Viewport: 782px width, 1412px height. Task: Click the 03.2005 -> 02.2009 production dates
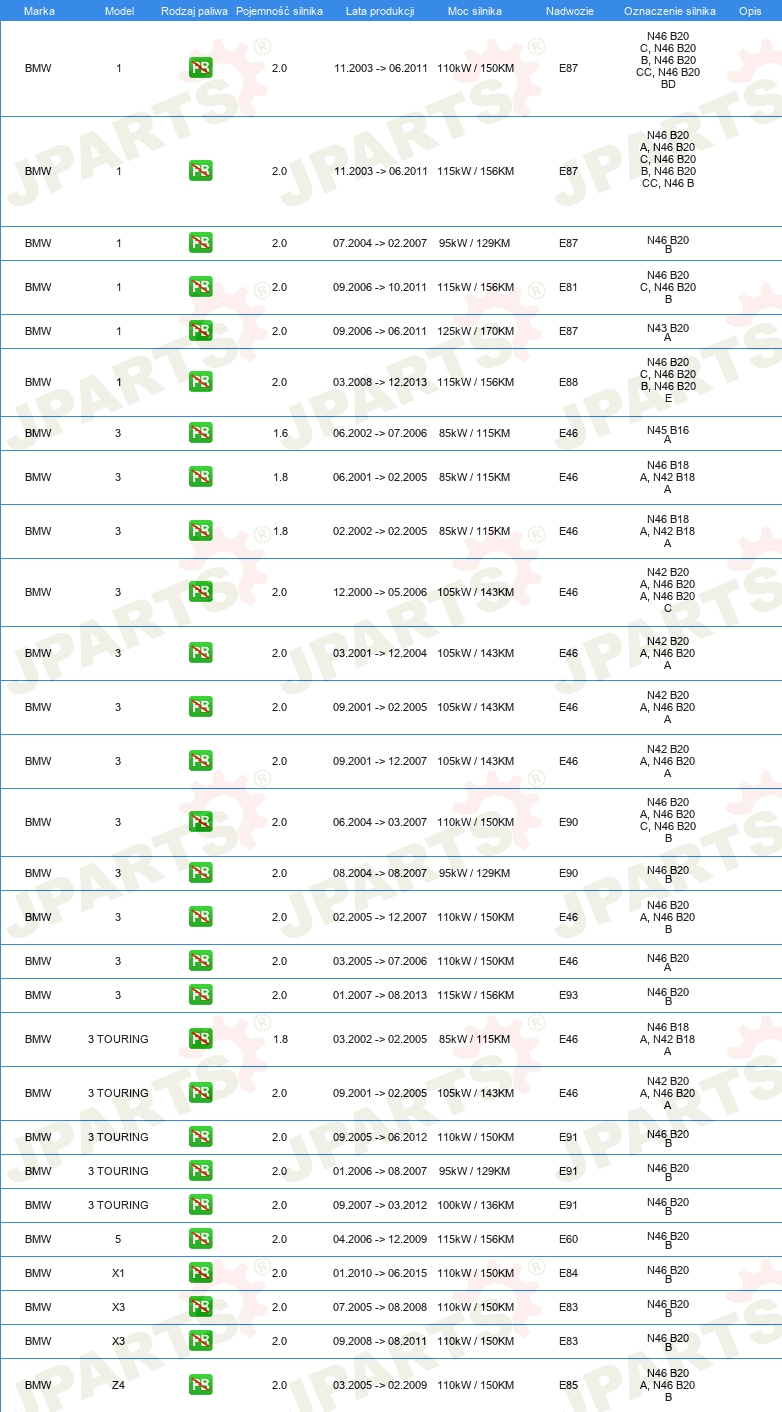click(380, 1385)
